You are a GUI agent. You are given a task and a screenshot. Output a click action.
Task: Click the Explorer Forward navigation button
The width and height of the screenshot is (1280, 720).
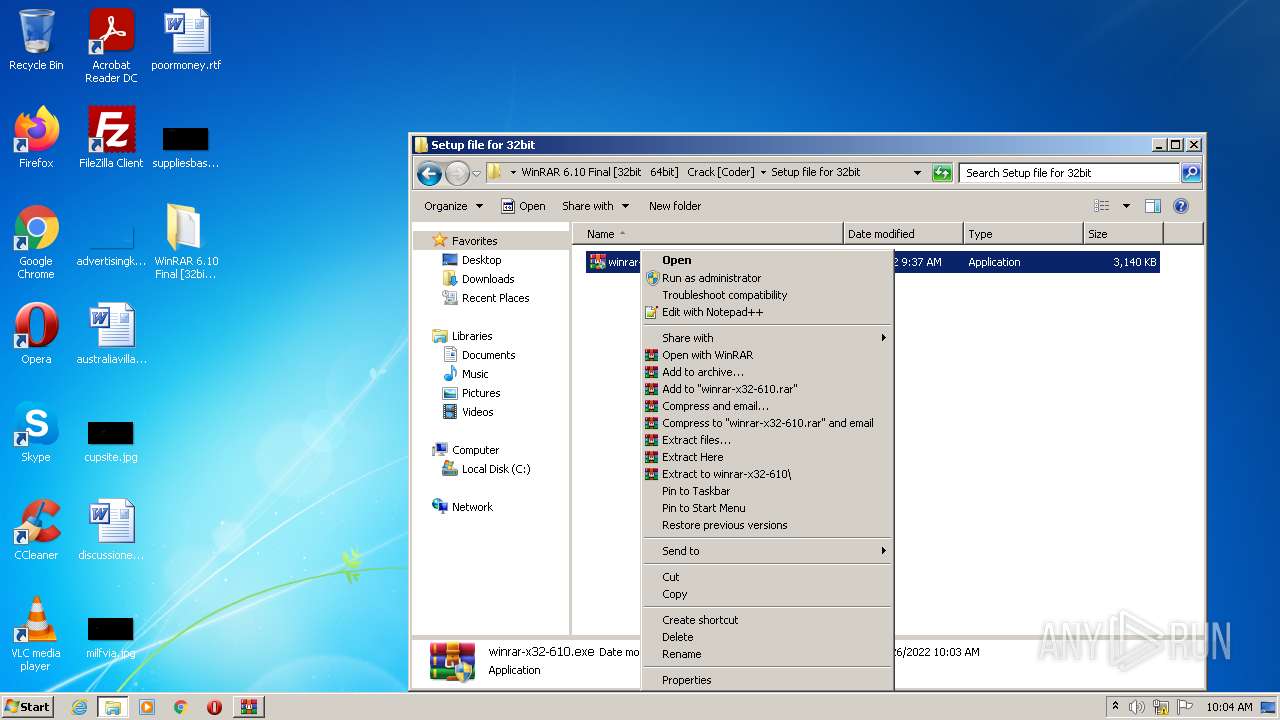click(x=457, y=173)
